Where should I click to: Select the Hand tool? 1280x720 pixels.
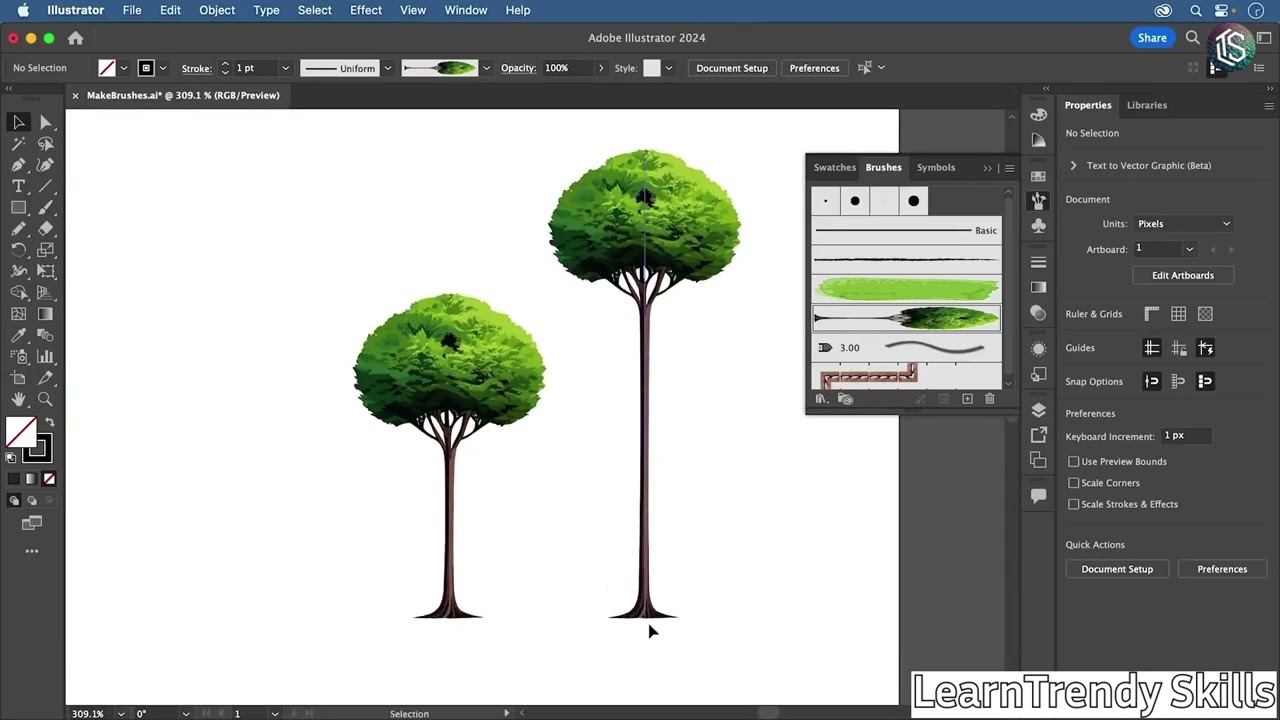18,399
